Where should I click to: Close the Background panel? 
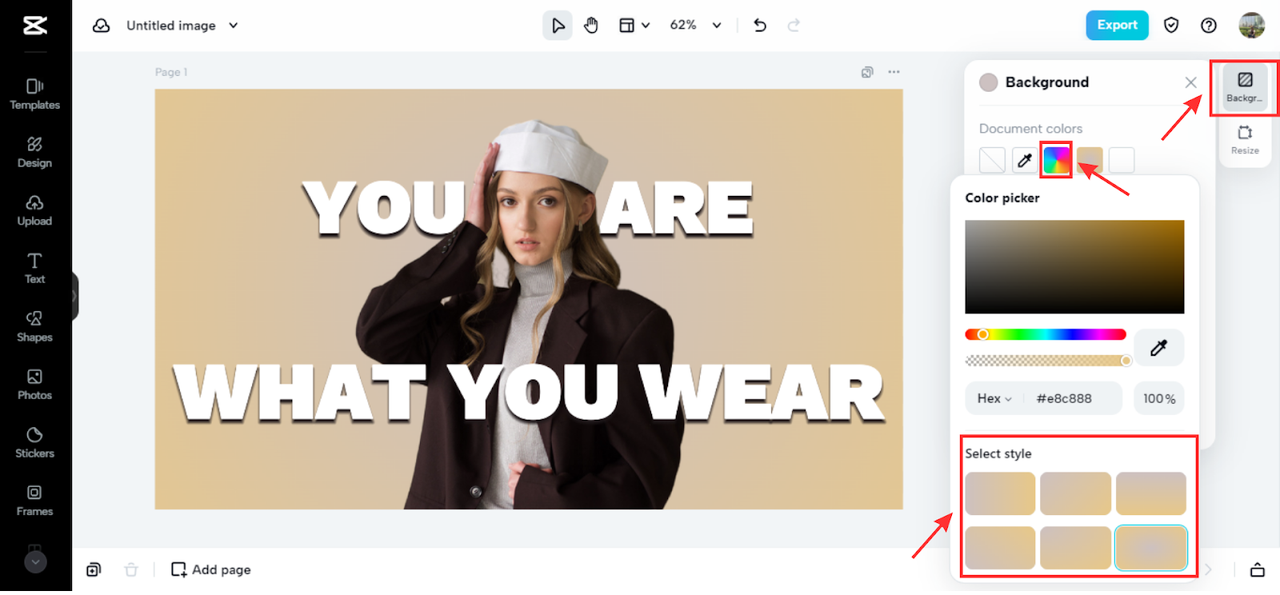pos(1191,82)
